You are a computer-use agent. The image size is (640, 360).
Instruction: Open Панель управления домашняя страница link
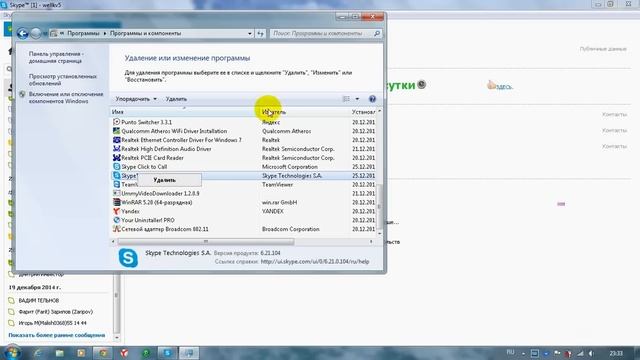(x=56, y=57)
